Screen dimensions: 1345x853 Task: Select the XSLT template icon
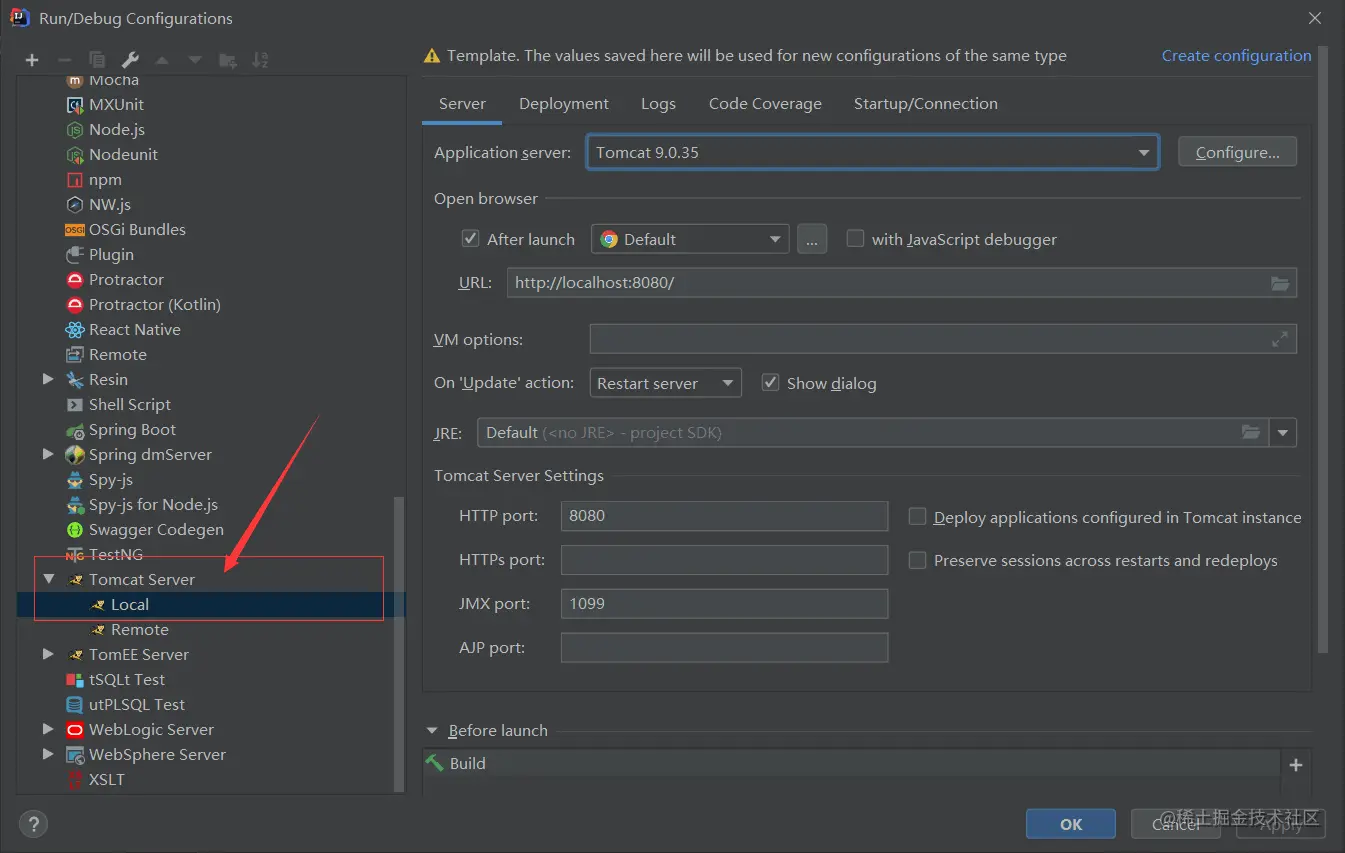tap(74, 780)
